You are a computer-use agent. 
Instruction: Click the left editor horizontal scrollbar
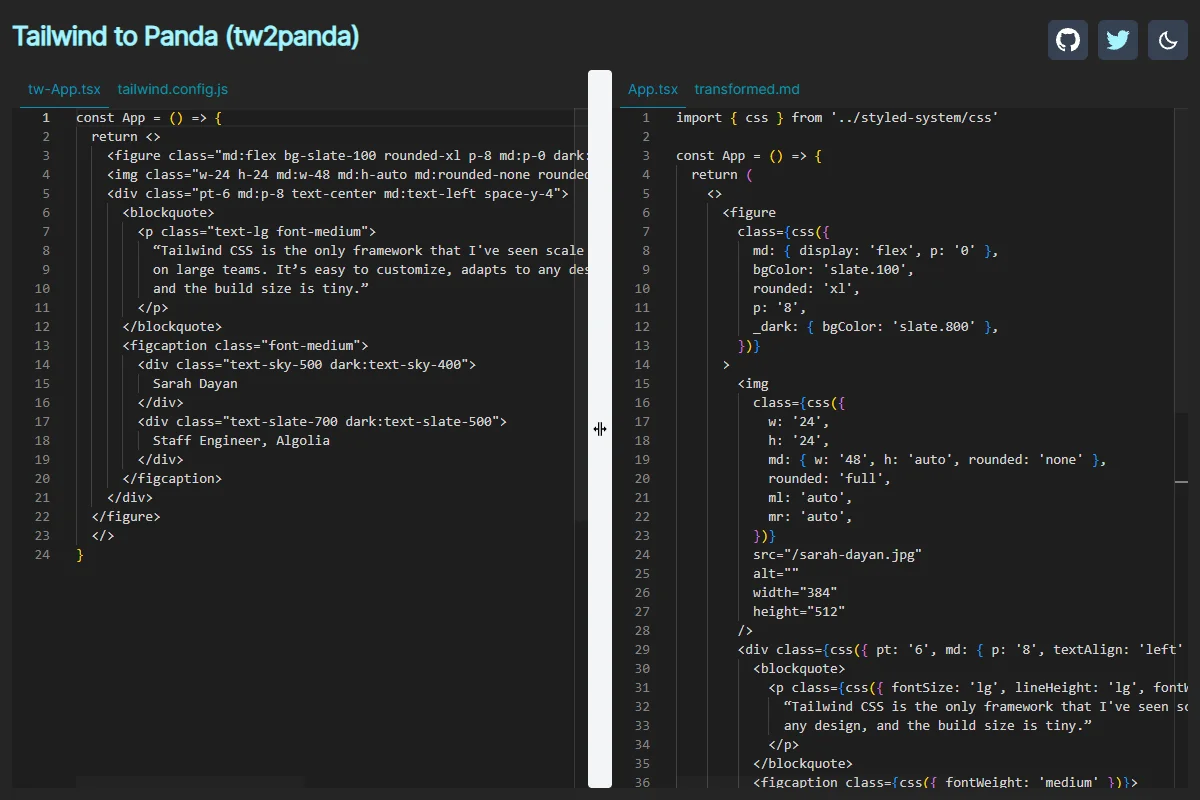coord(190,781)
